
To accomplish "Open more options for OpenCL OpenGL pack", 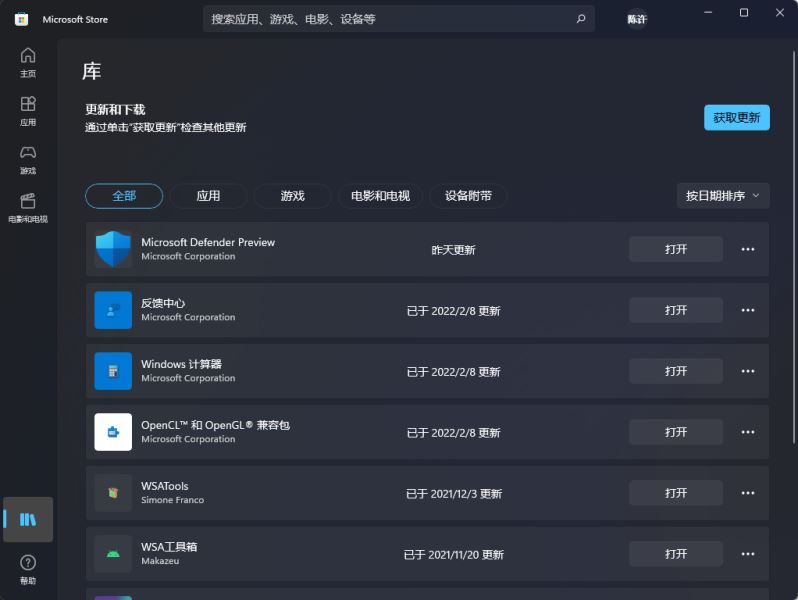I will pos(748,432).
